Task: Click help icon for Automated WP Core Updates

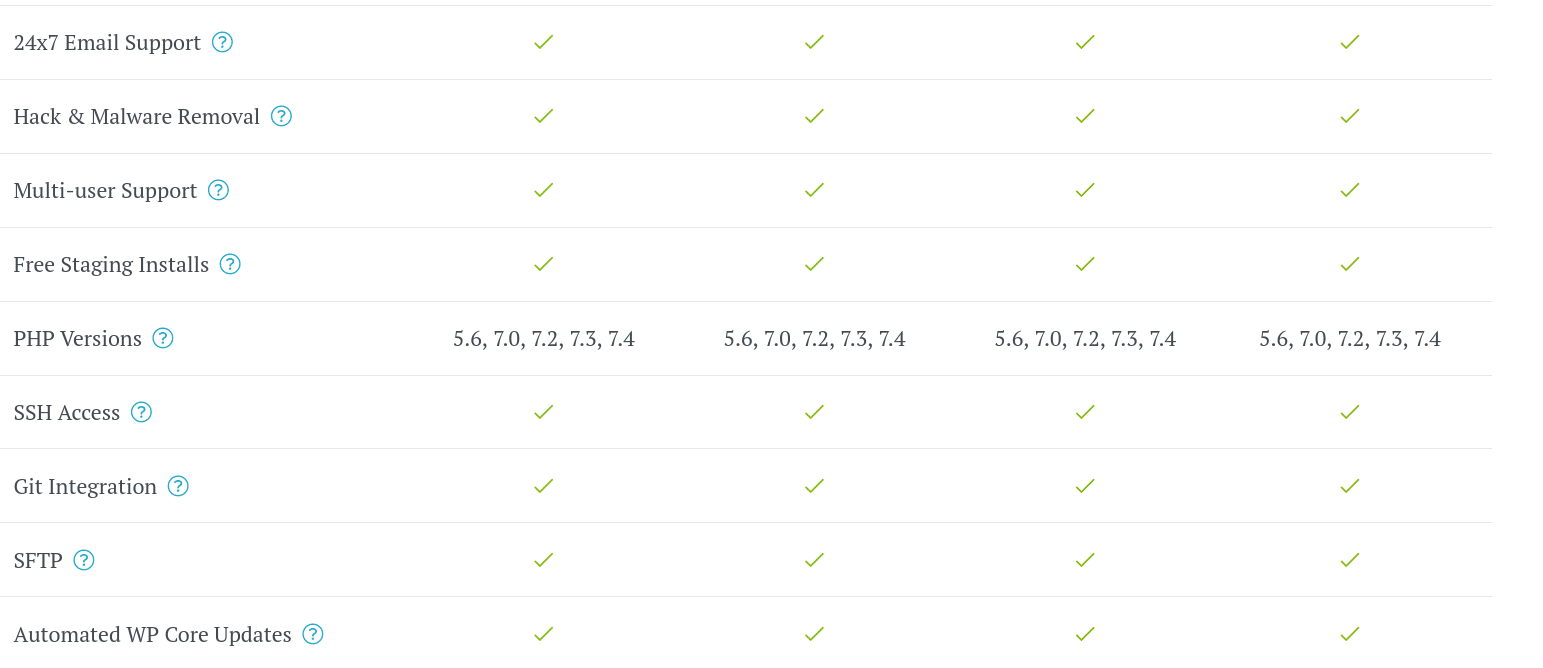Action: click(x=313, y=634)
